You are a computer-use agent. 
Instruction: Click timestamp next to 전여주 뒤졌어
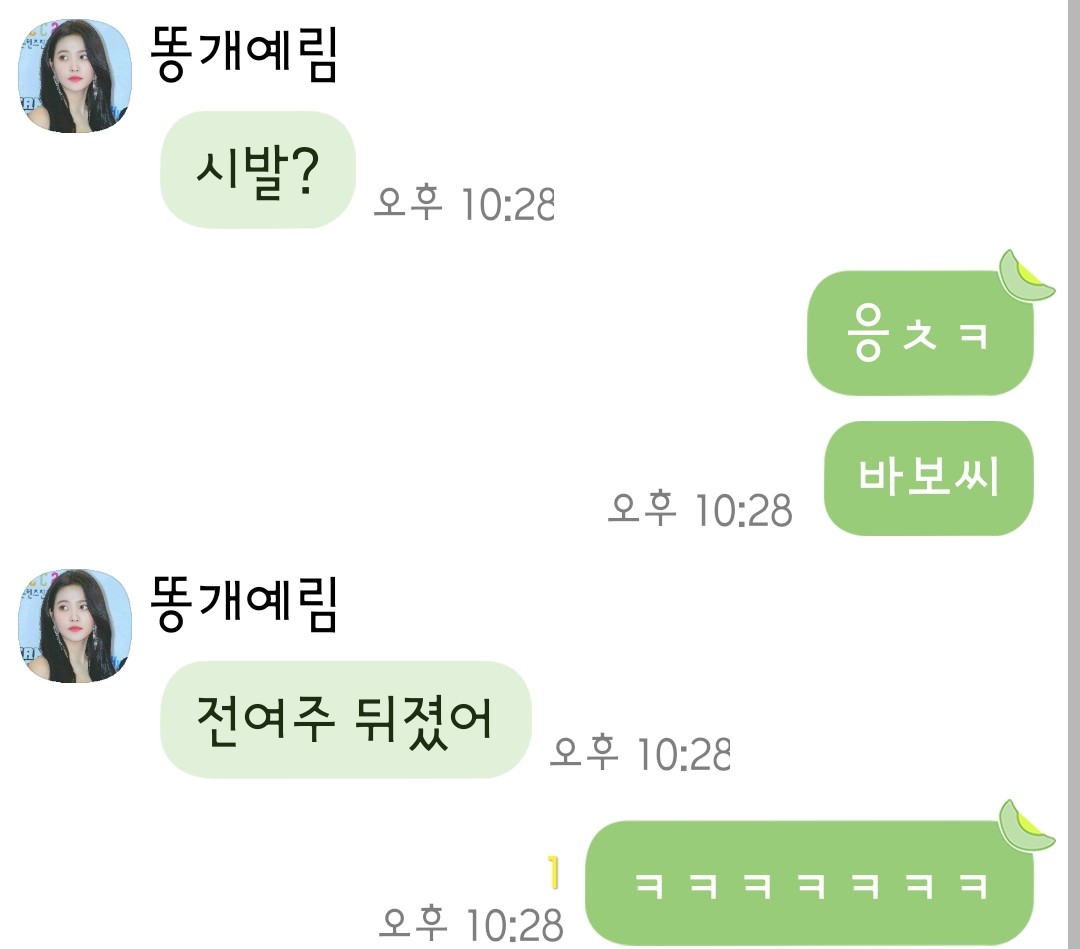[639, 753]
